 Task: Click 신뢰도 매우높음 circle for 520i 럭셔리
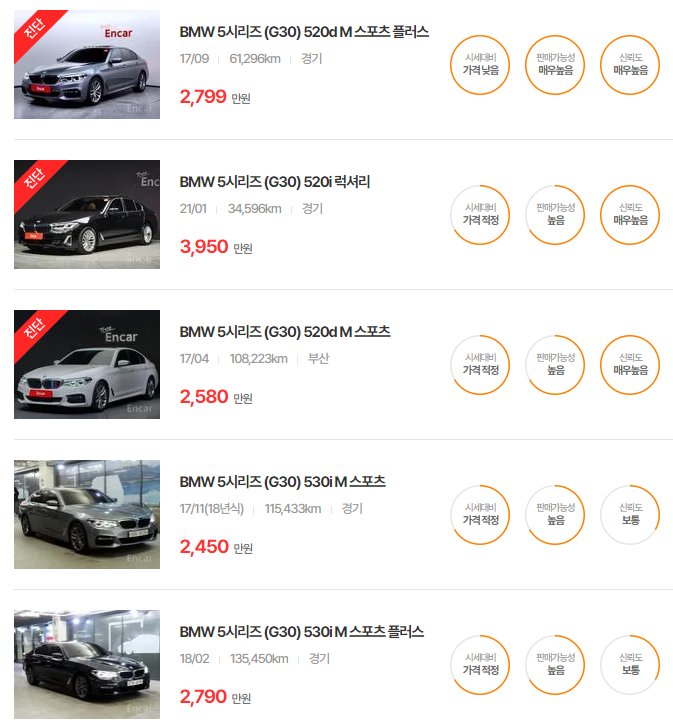coord(630,215)
